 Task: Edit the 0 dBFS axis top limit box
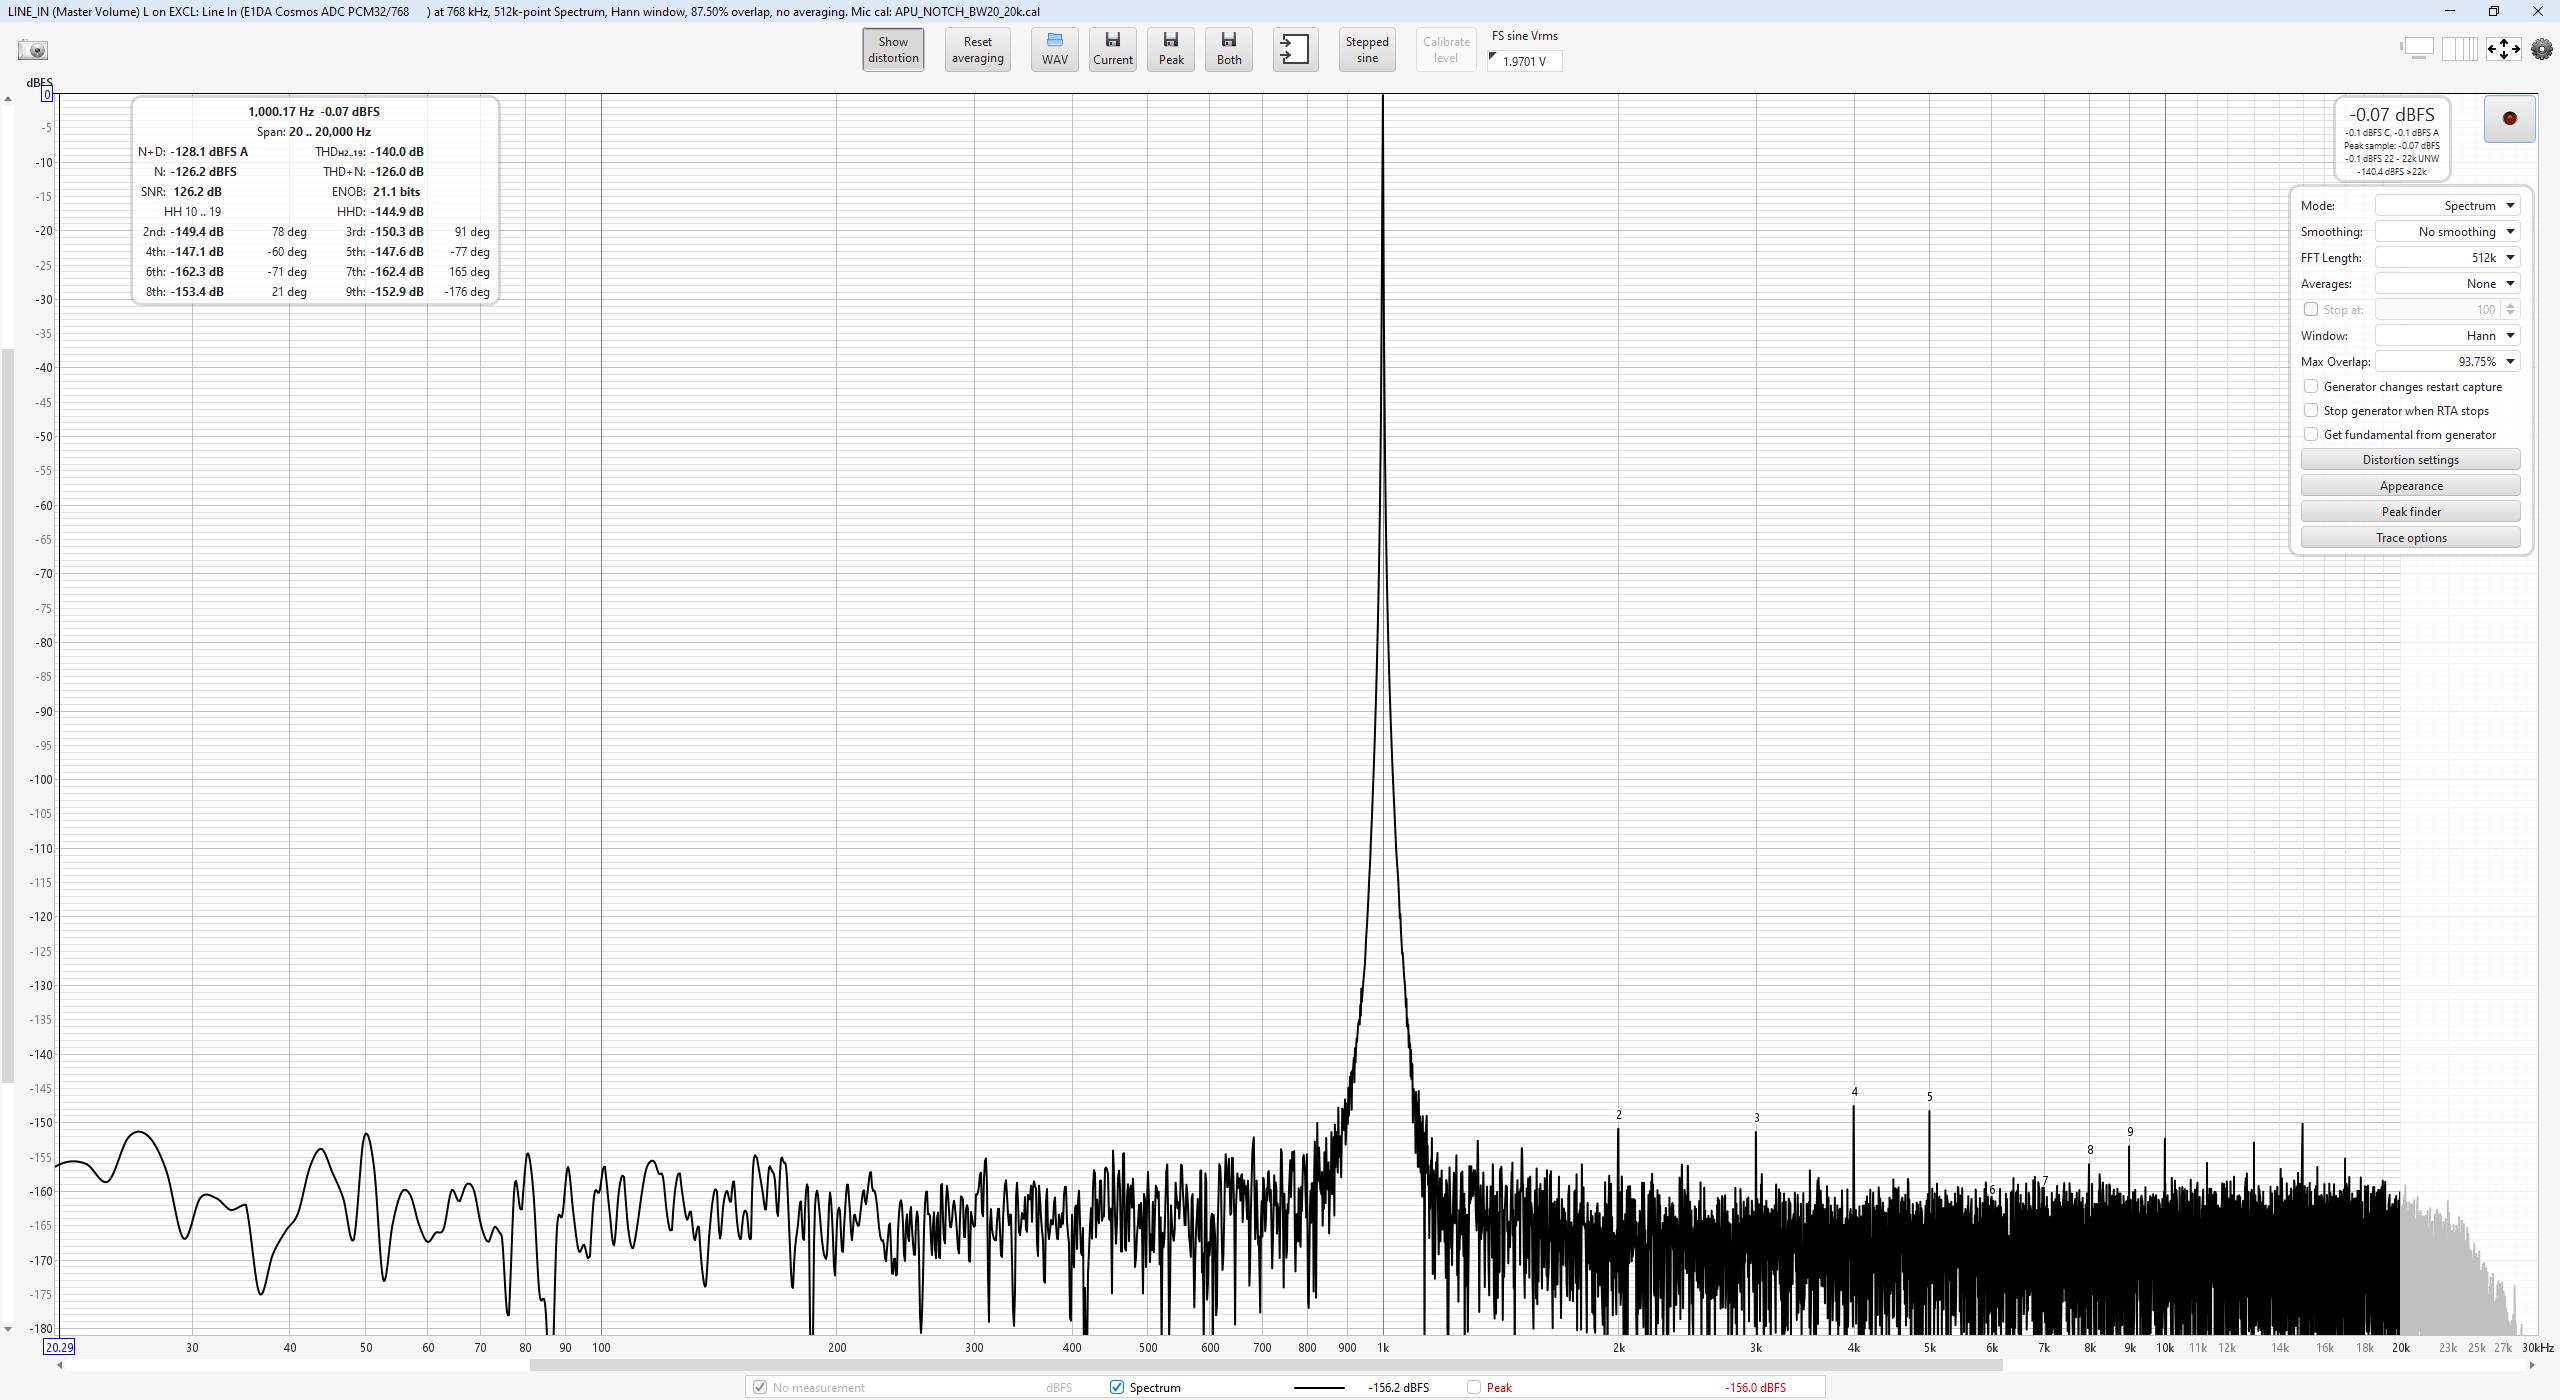point(47,94)
